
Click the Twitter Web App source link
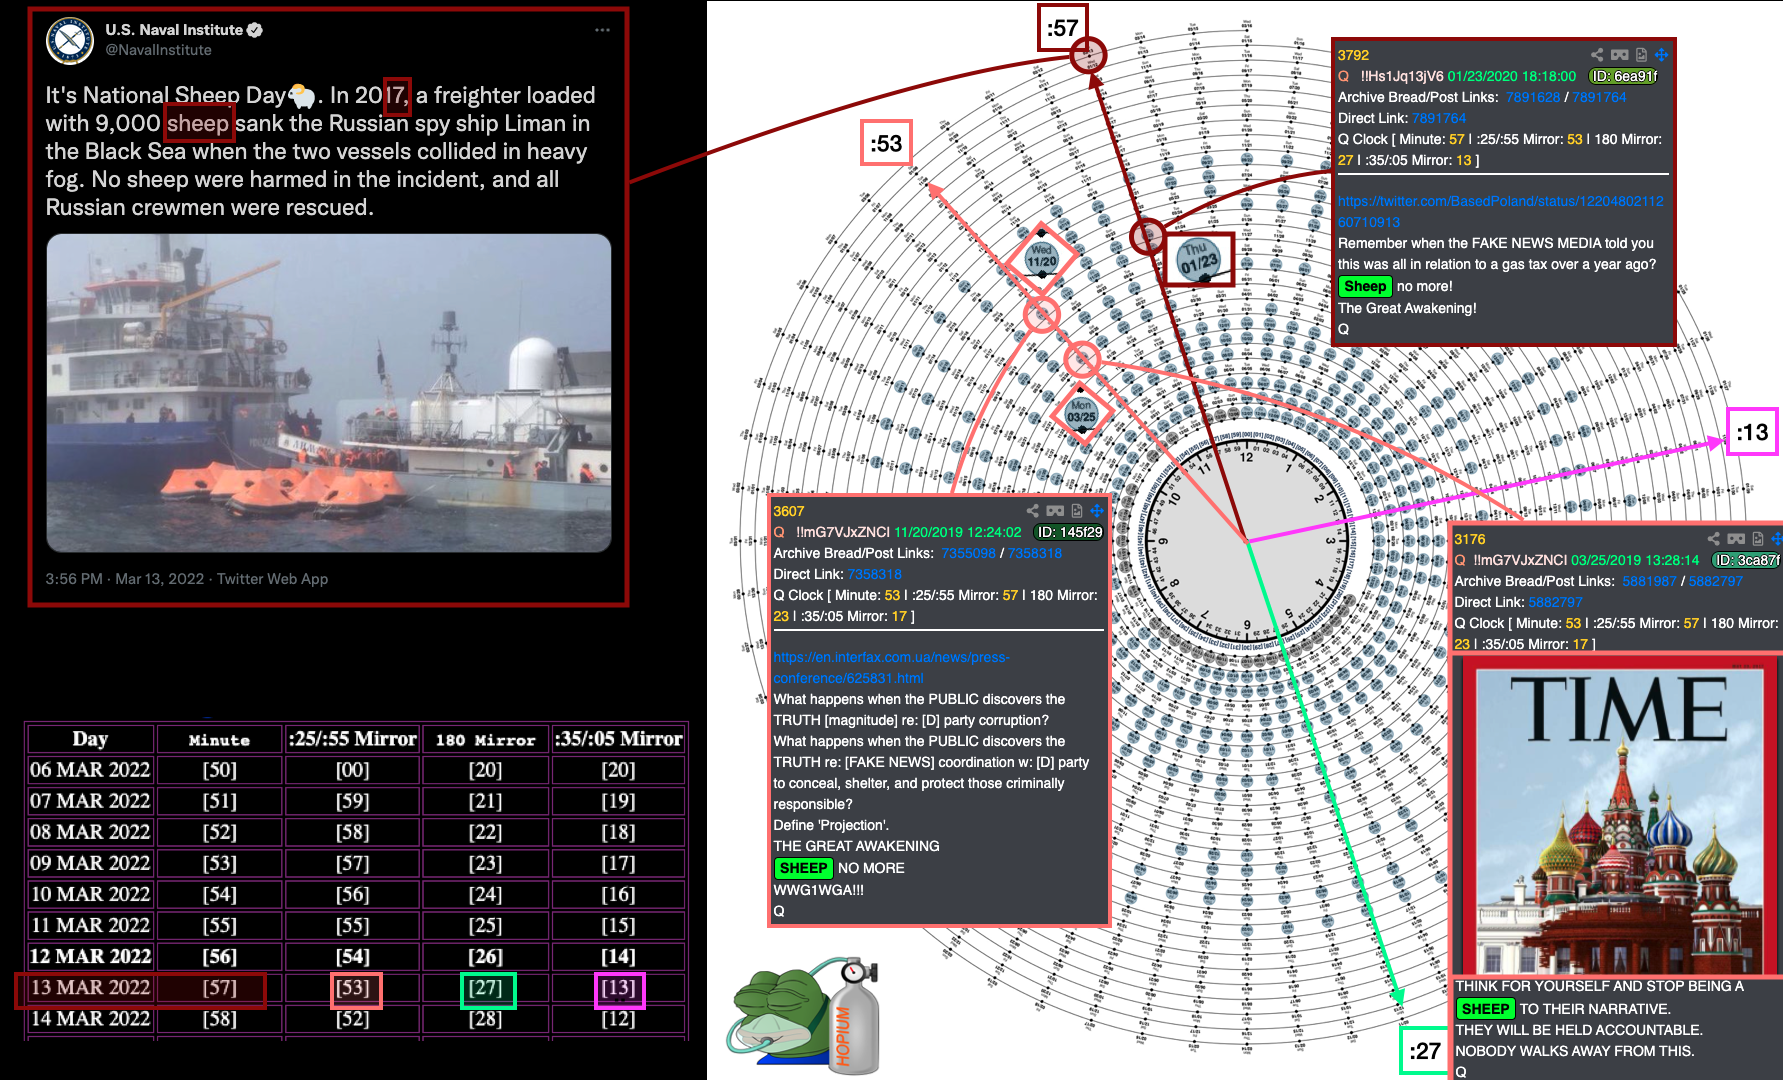(x=272, y=579)
